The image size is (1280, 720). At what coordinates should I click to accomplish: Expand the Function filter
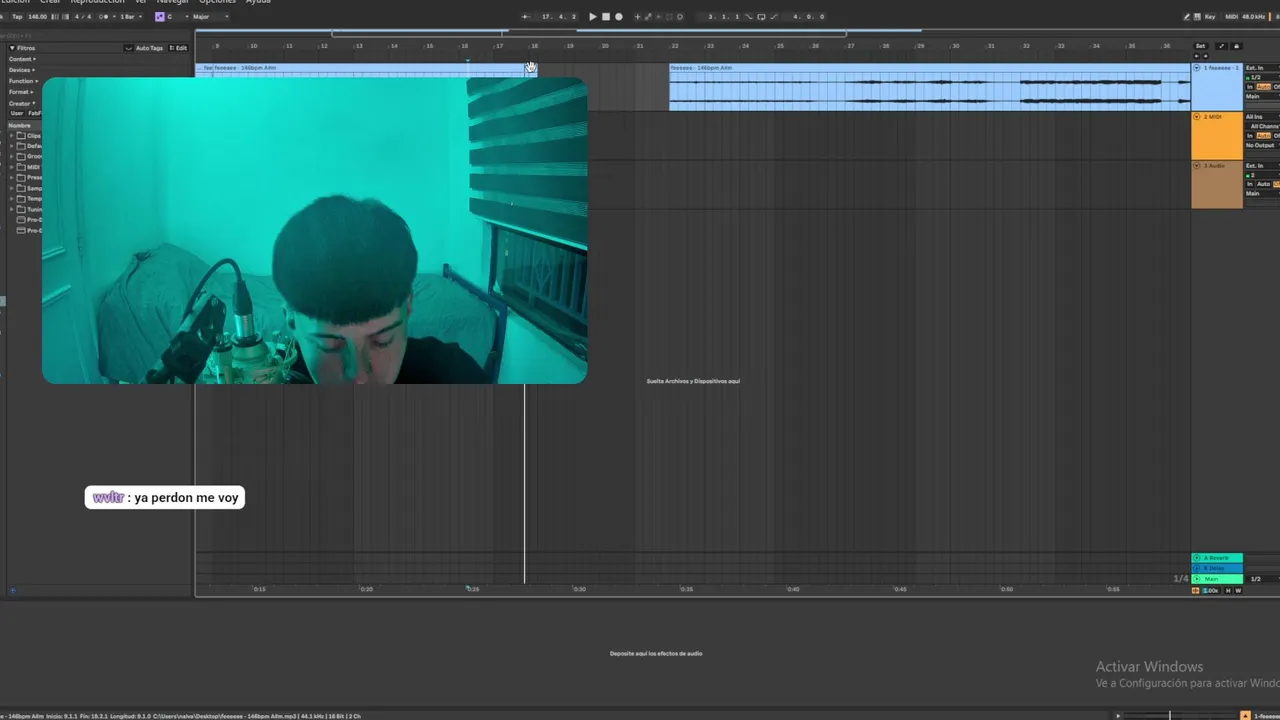pyautogui.click(x=23, y=81)
